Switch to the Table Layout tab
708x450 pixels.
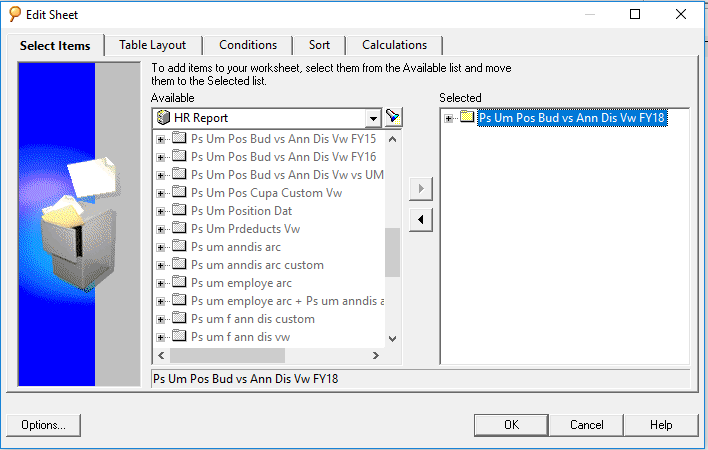[x=153, y=45]
